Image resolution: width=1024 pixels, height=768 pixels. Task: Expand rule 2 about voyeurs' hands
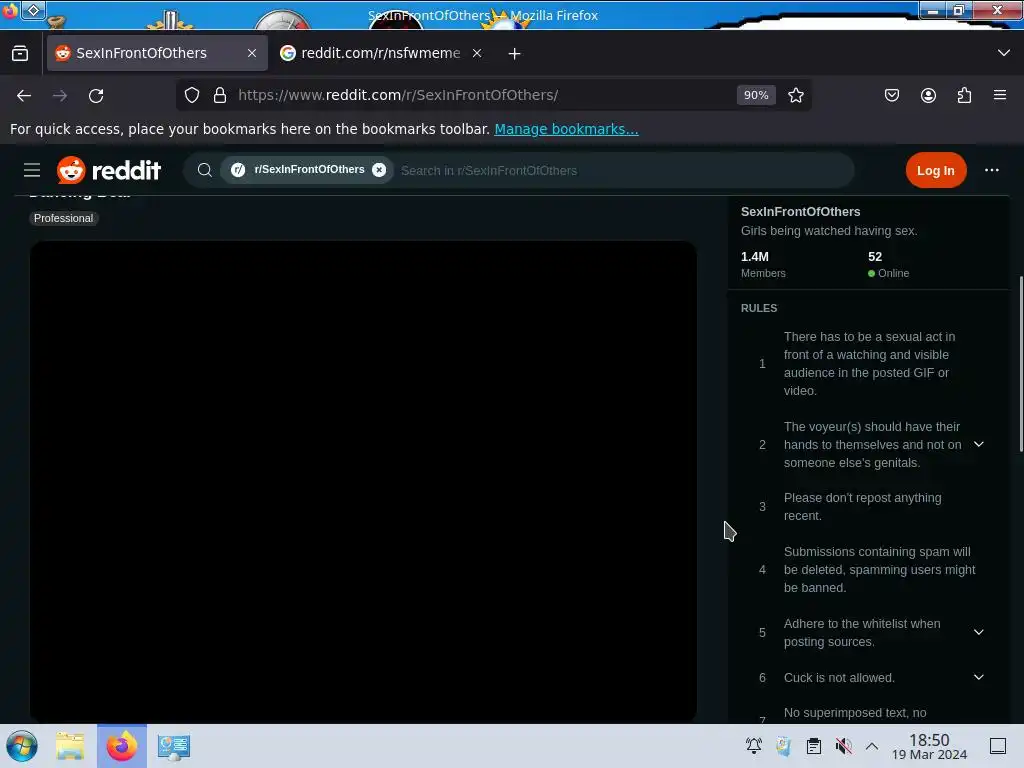pos(979,445)
